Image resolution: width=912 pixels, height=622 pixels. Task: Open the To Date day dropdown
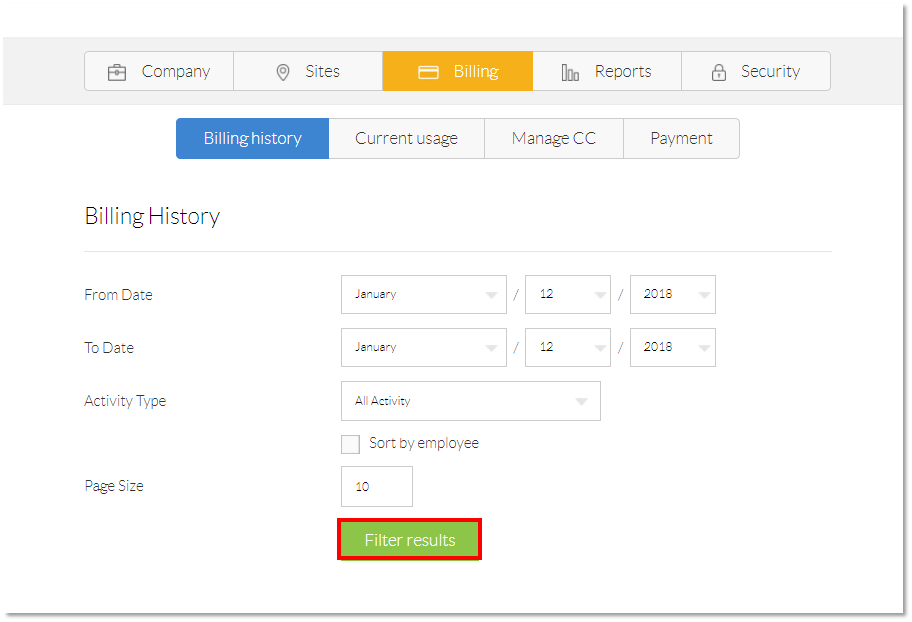[568, 347]
